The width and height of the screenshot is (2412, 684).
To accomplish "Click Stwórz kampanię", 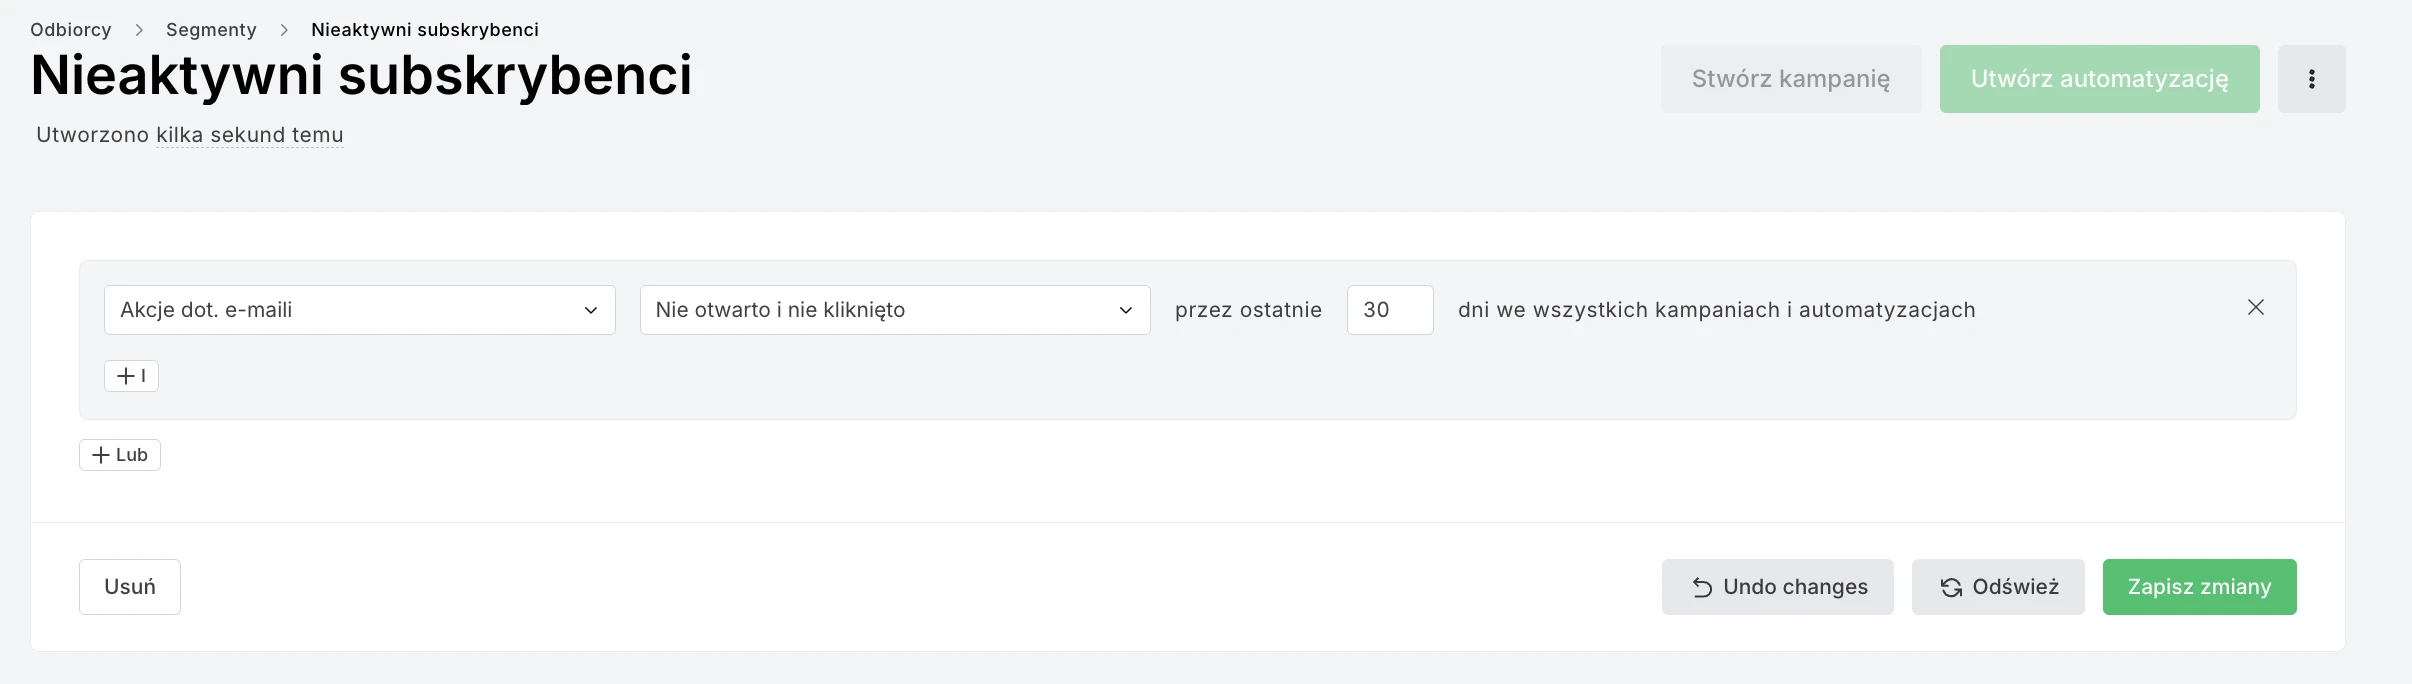I will point(1789,78).
